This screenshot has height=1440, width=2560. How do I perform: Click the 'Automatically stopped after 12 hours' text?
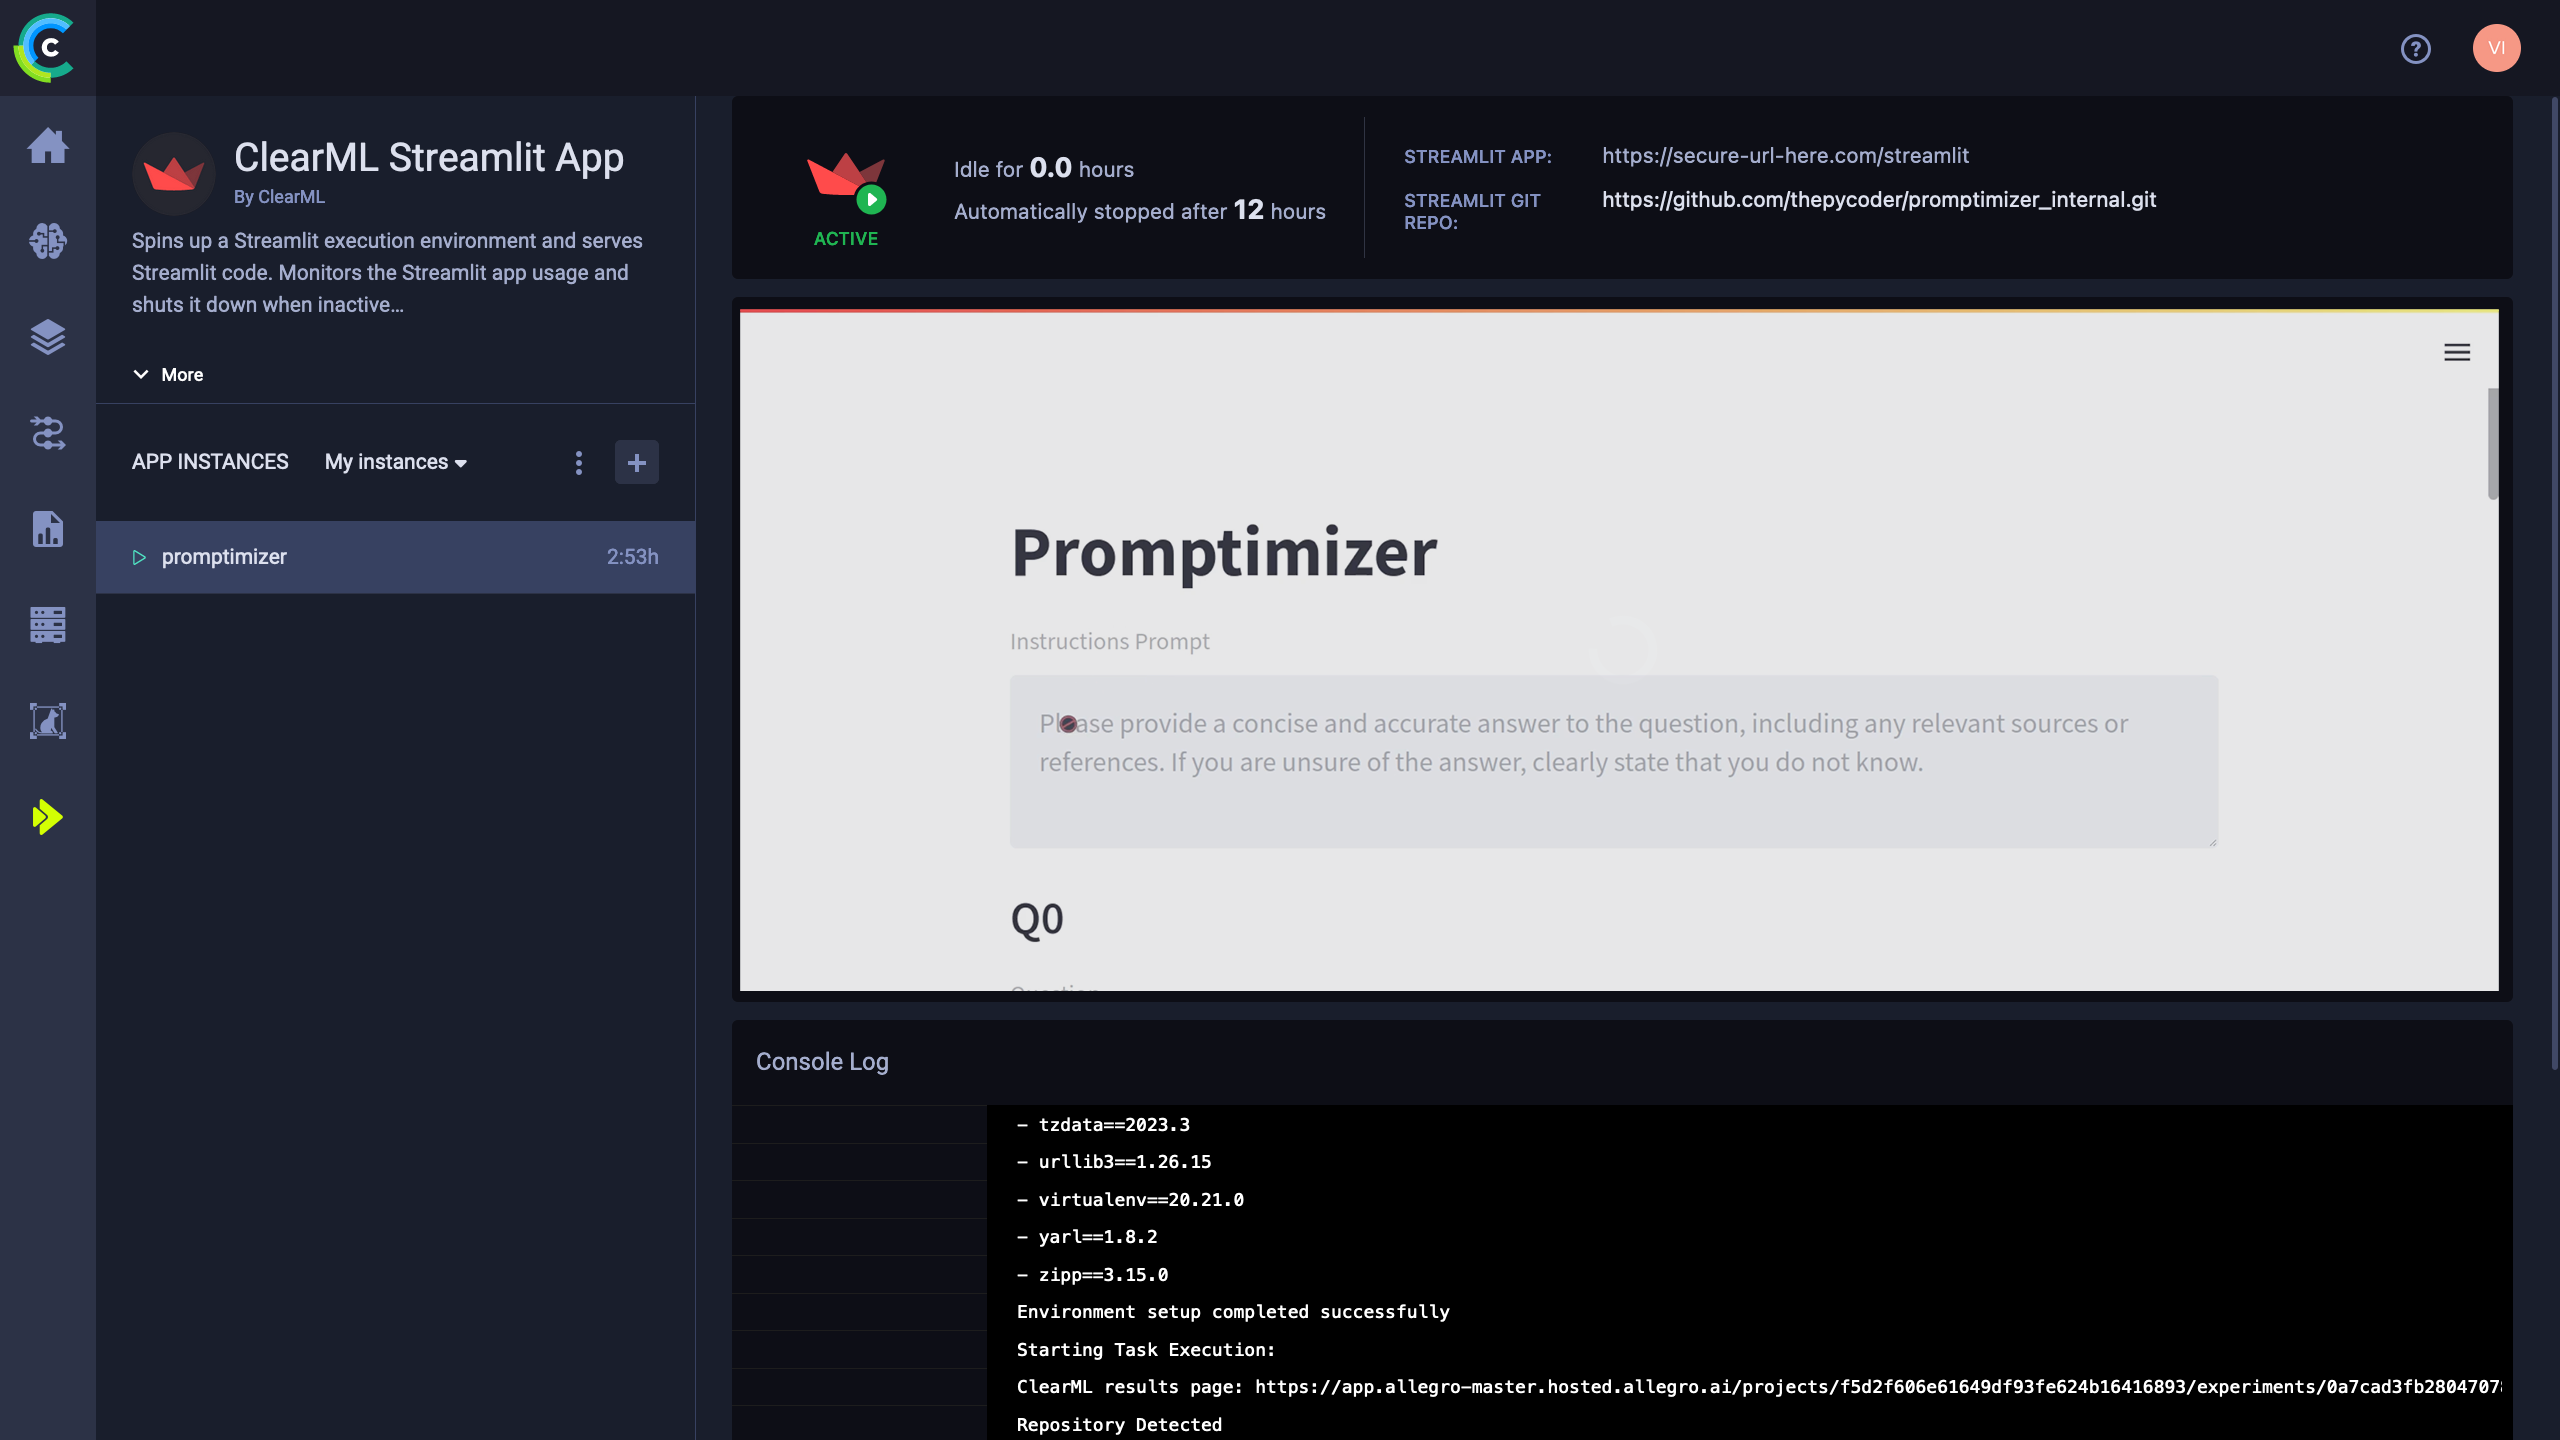(x=1139, y=211)
